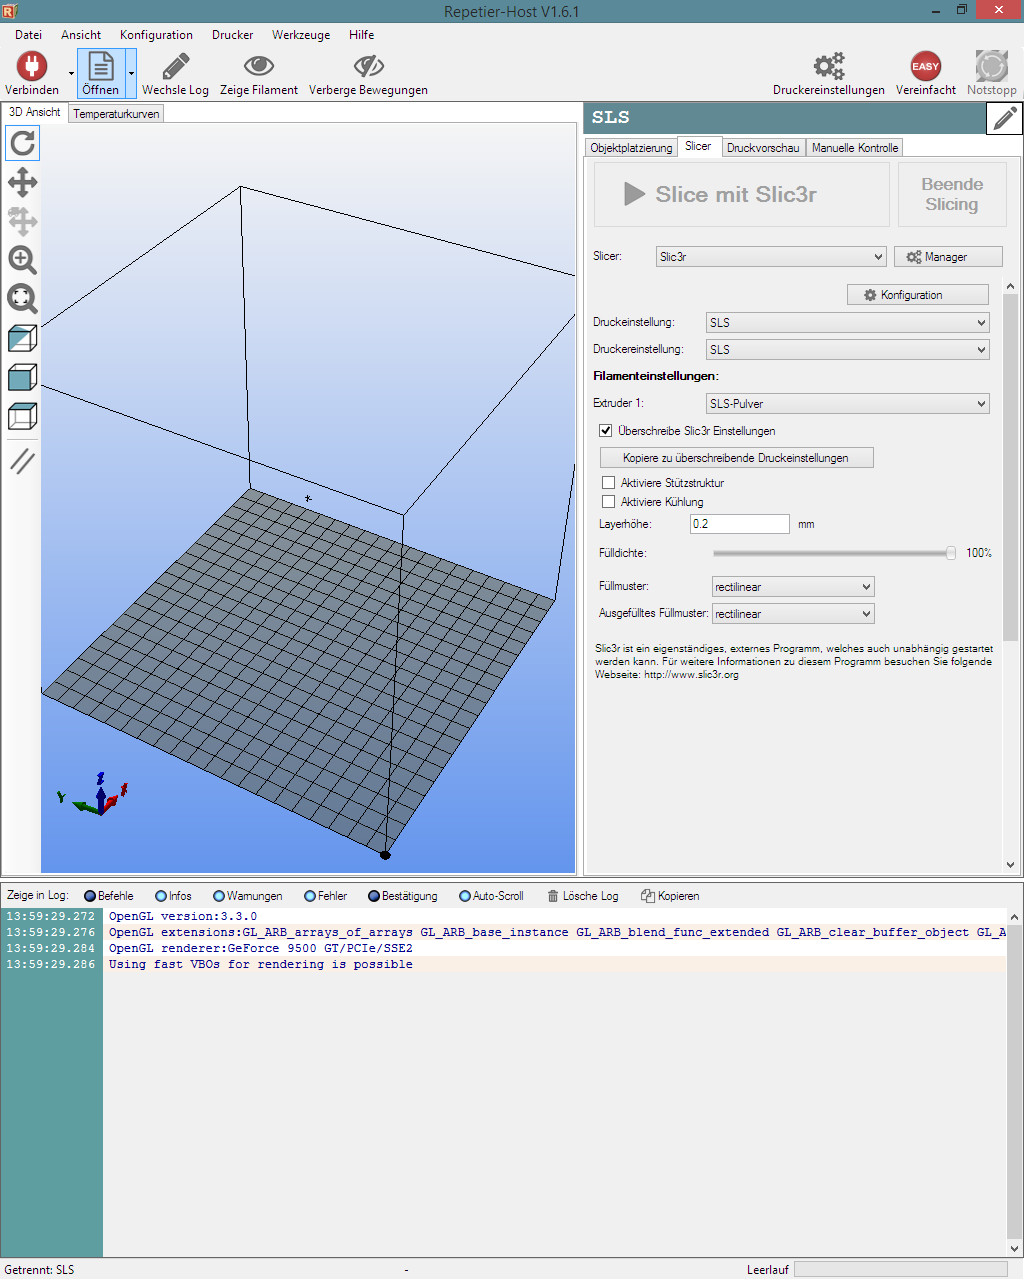Open the Druckereinstellung dropdown
Image resolution: width=1024 pixels, height=1280 pixels.
848,349
